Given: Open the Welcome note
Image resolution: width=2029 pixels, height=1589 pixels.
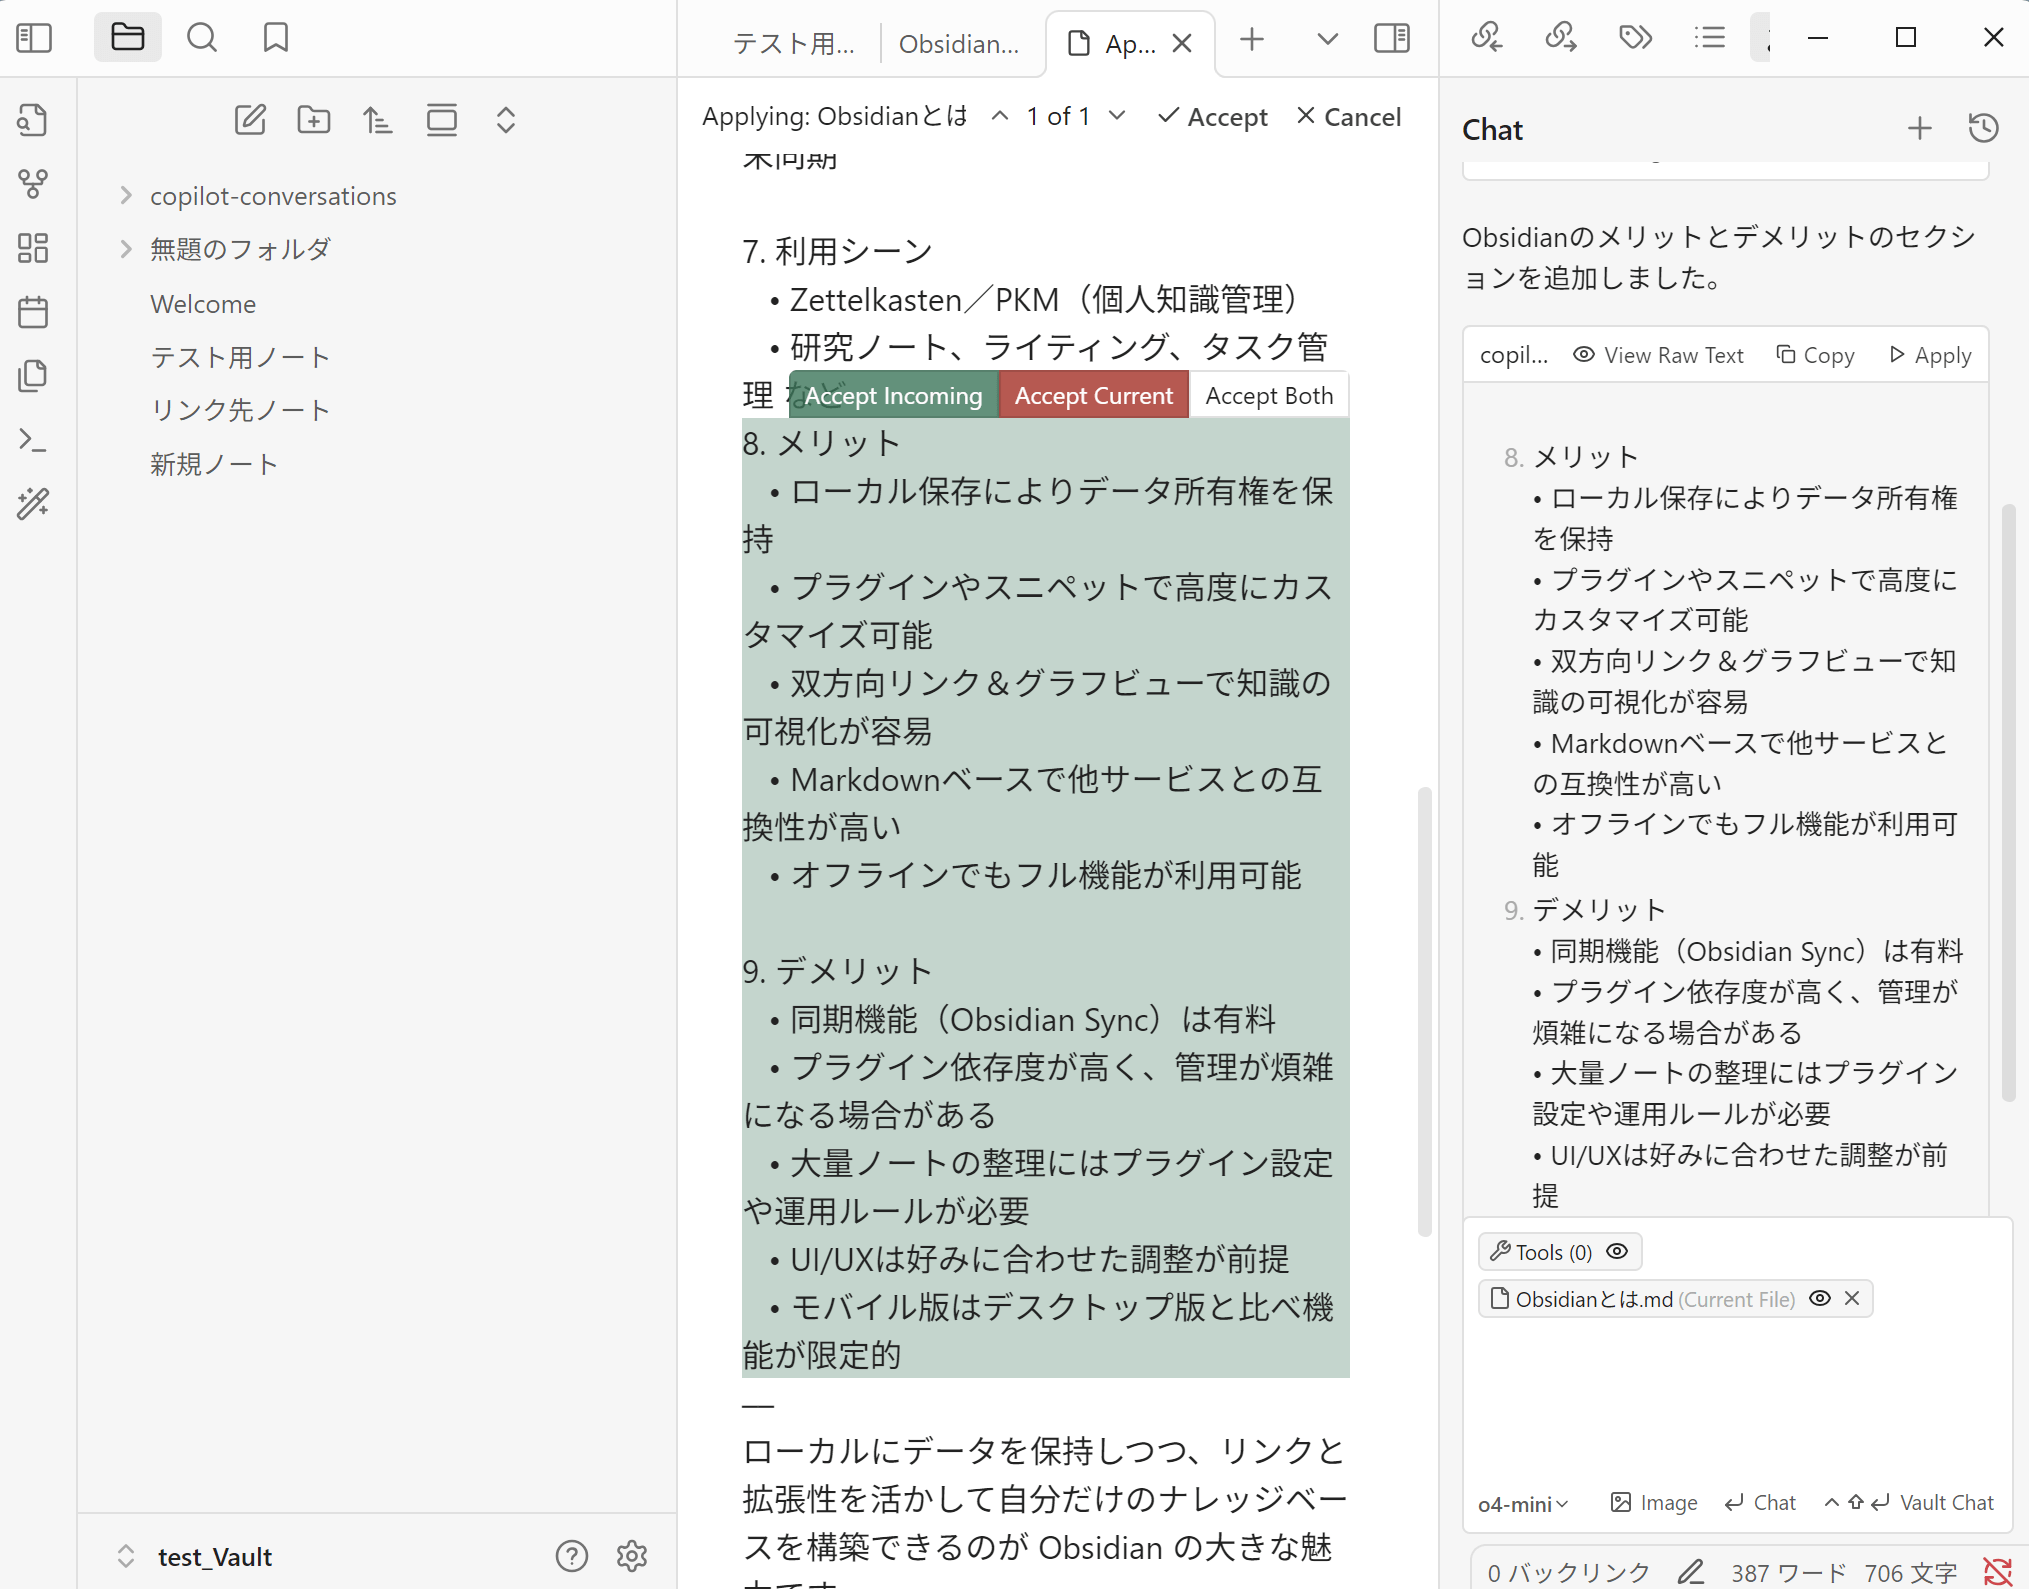Looking at the screenshot, I should click(203, 304).
